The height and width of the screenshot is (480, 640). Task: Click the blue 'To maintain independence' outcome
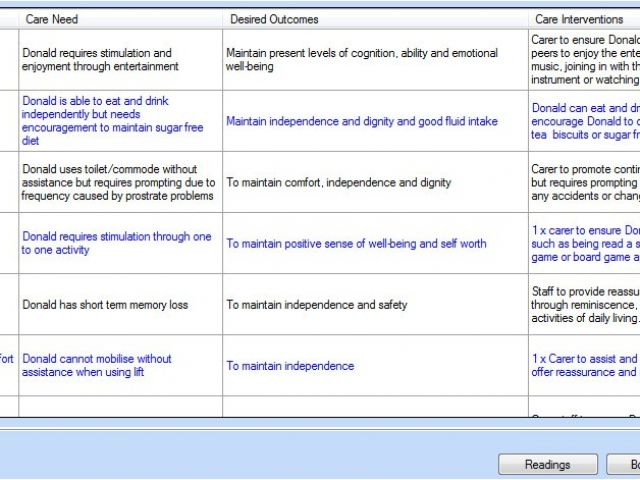(290, 366)
